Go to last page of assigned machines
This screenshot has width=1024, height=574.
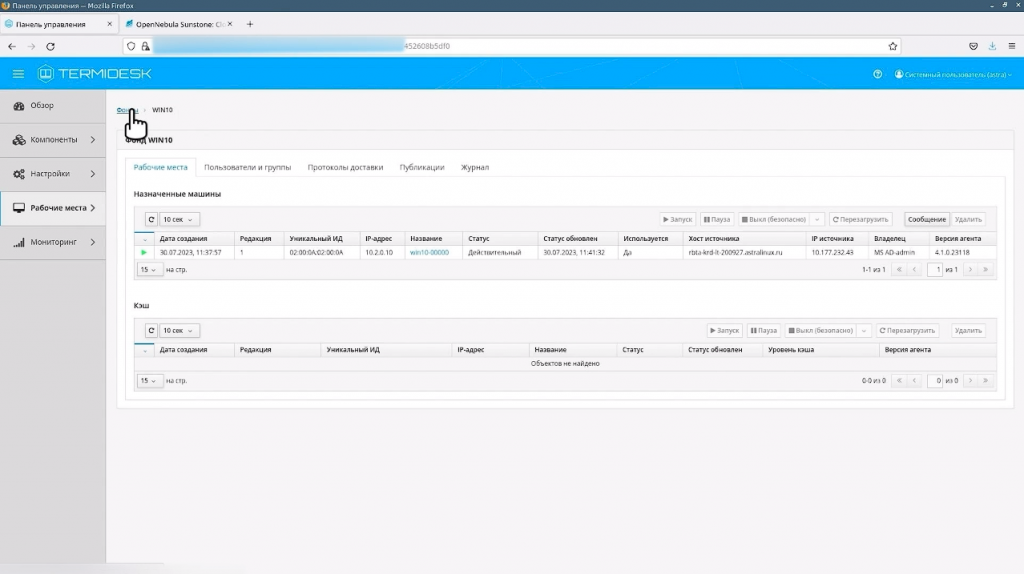pyautogui.click(x=985, y=270)
